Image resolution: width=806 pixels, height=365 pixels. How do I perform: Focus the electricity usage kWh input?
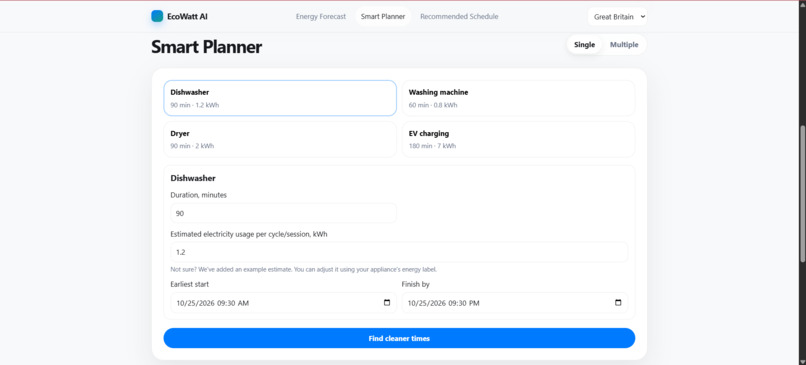tap(399, 252)
